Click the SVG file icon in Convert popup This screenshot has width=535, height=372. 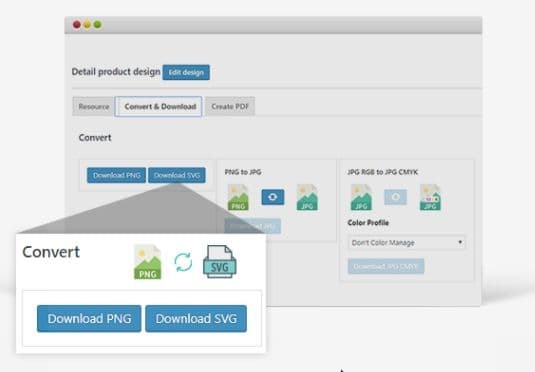coord(219,262)
